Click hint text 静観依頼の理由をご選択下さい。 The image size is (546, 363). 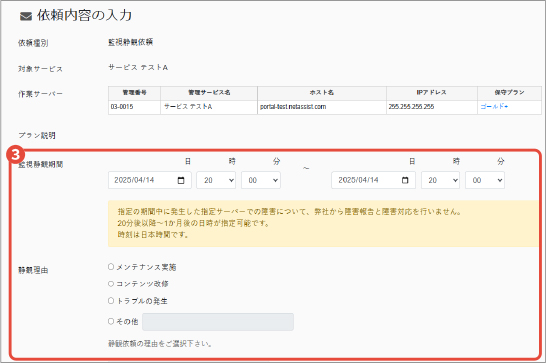point(160,344)
